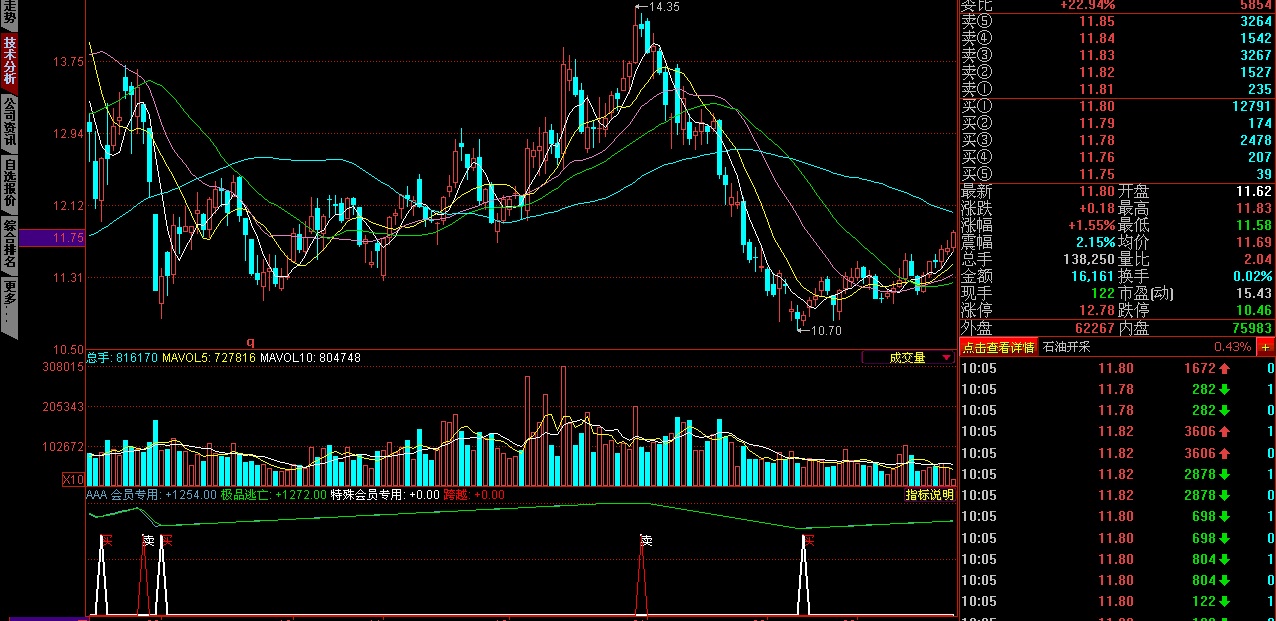Select the 卖⑤ ask row at 11.85
This screenshot has width=1276, height=621.
pyautogui.click(x=1117, y=21)
